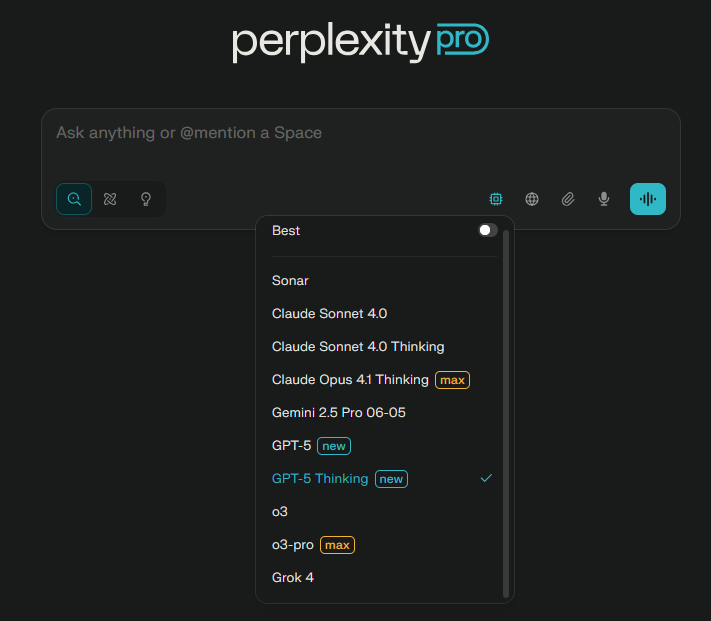Focus the Ask anything input field
Screen dimensions: 711x621
(x=360, y=144)
